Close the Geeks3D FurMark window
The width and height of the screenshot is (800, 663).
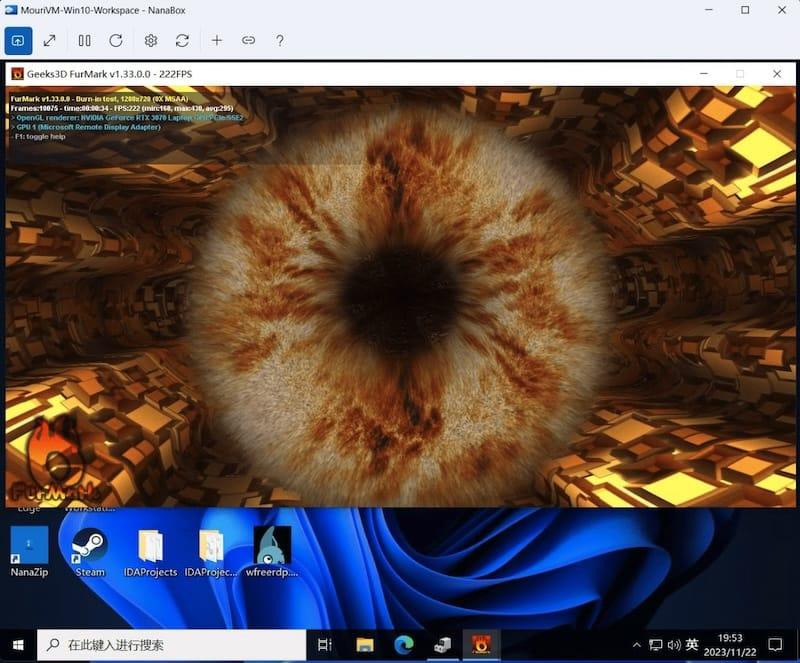(777, 74)
